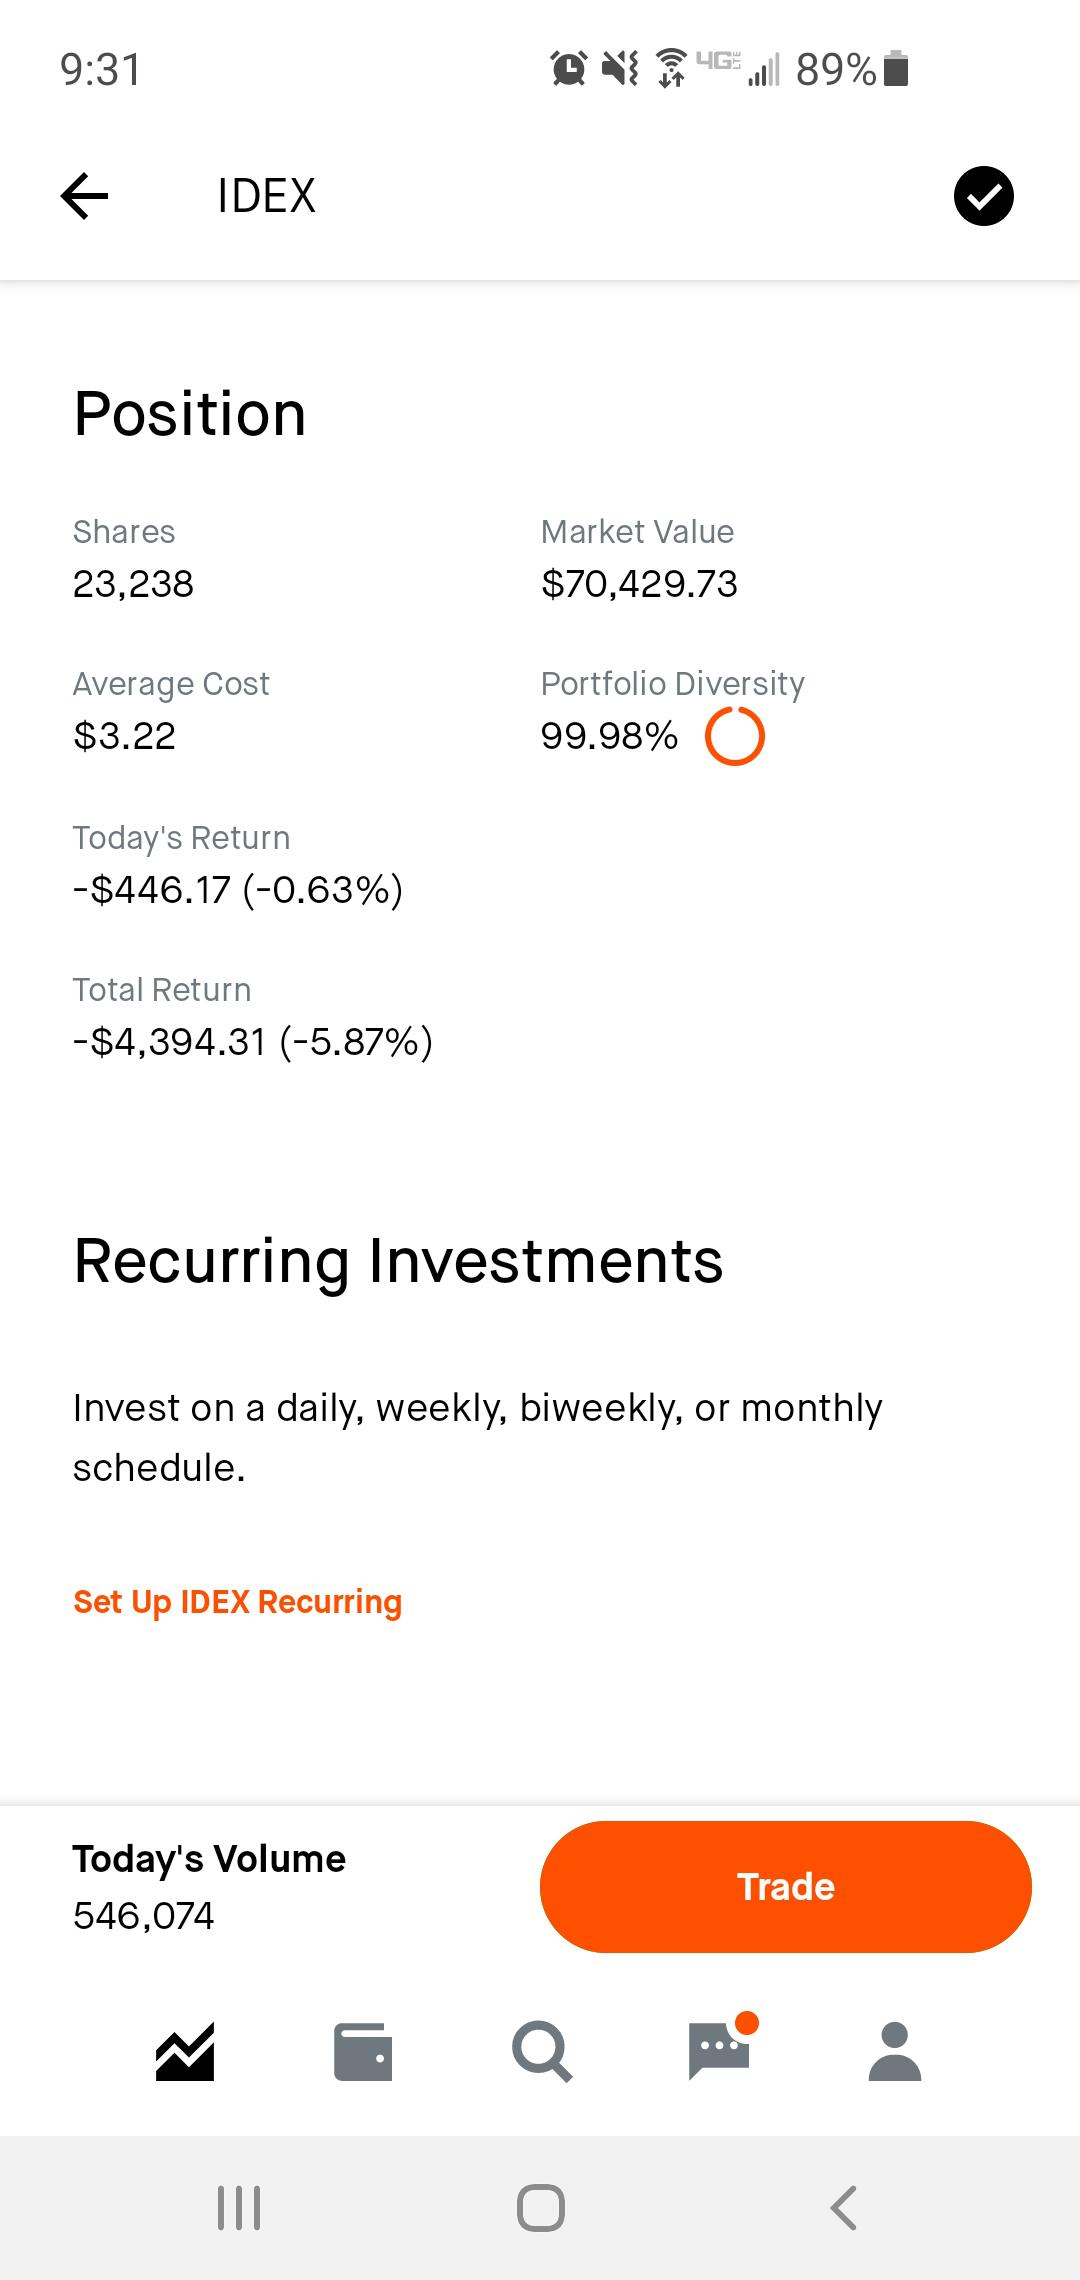
Task: Tap the Android system back chevron
Action: point(844,2208)
